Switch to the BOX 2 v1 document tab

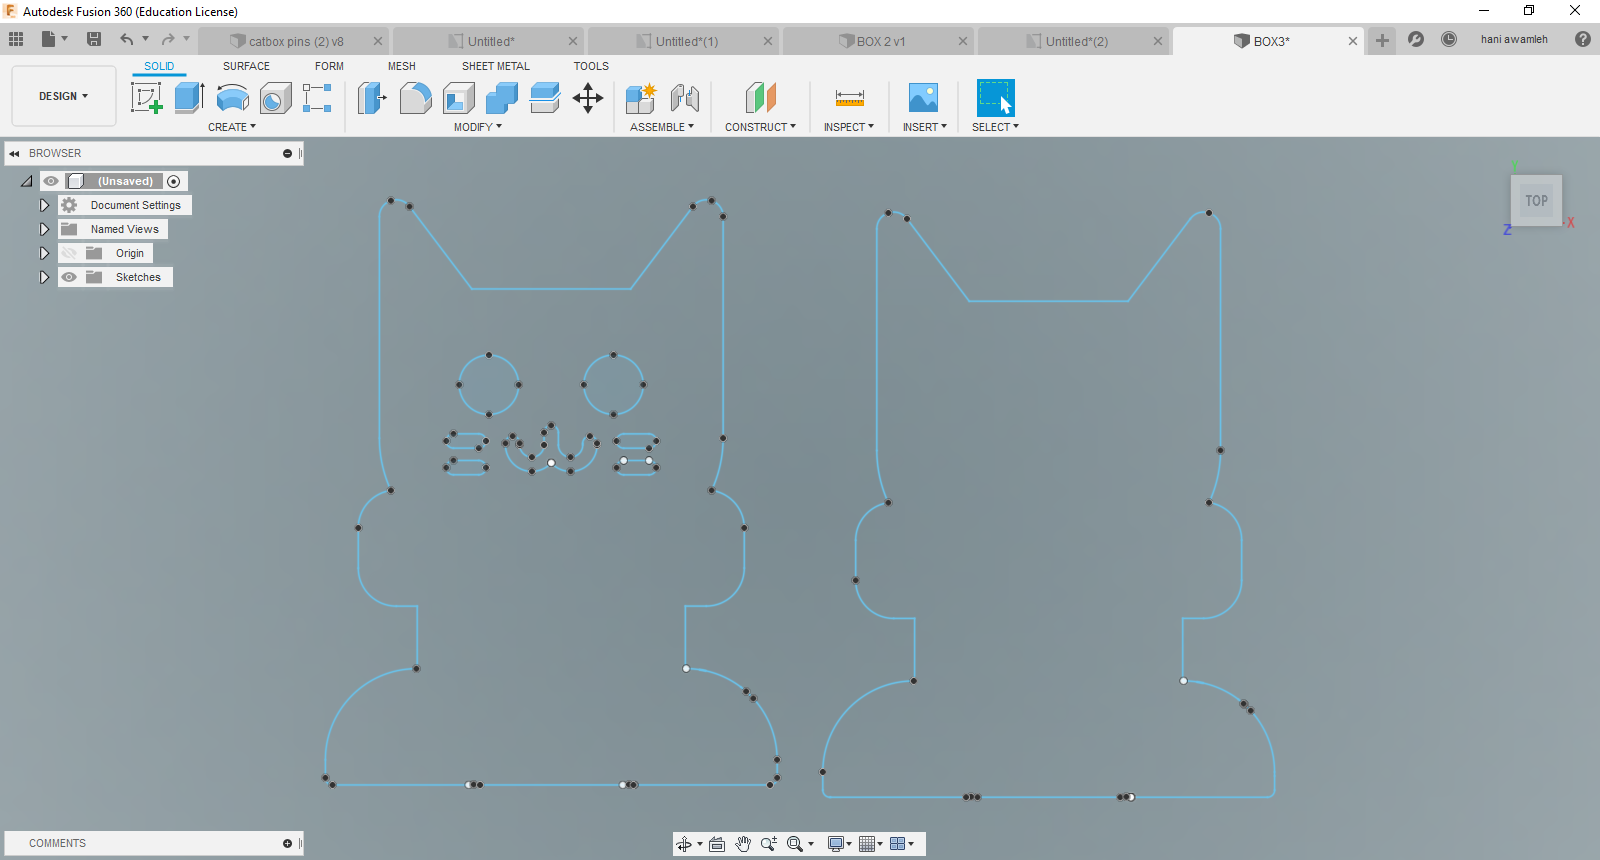click(x=878, y=41)
